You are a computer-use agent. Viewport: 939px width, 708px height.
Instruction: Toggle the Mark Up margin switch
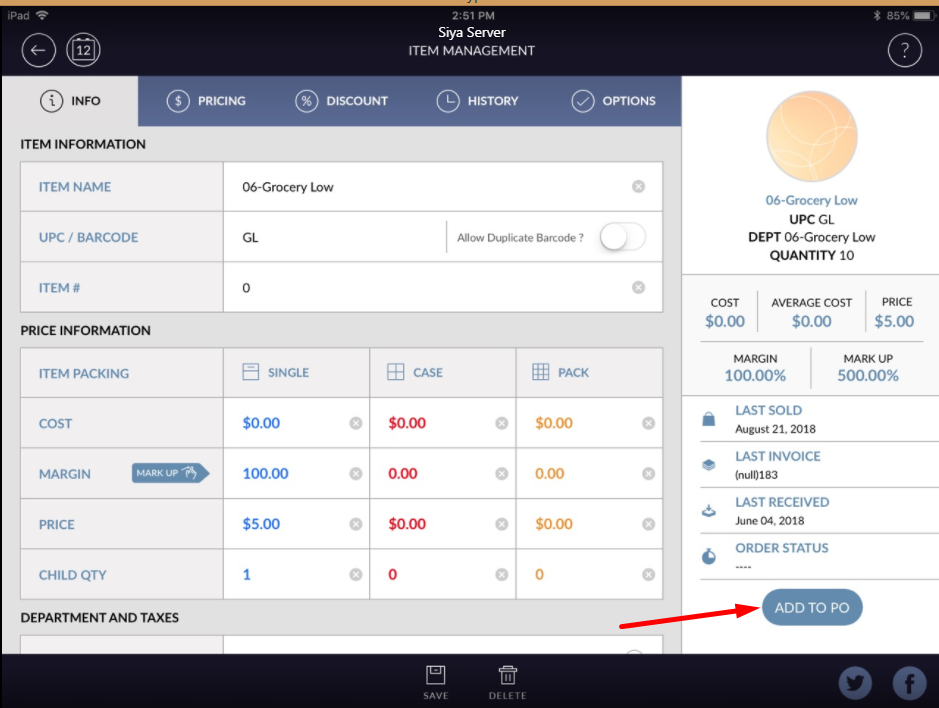point(170,473)
